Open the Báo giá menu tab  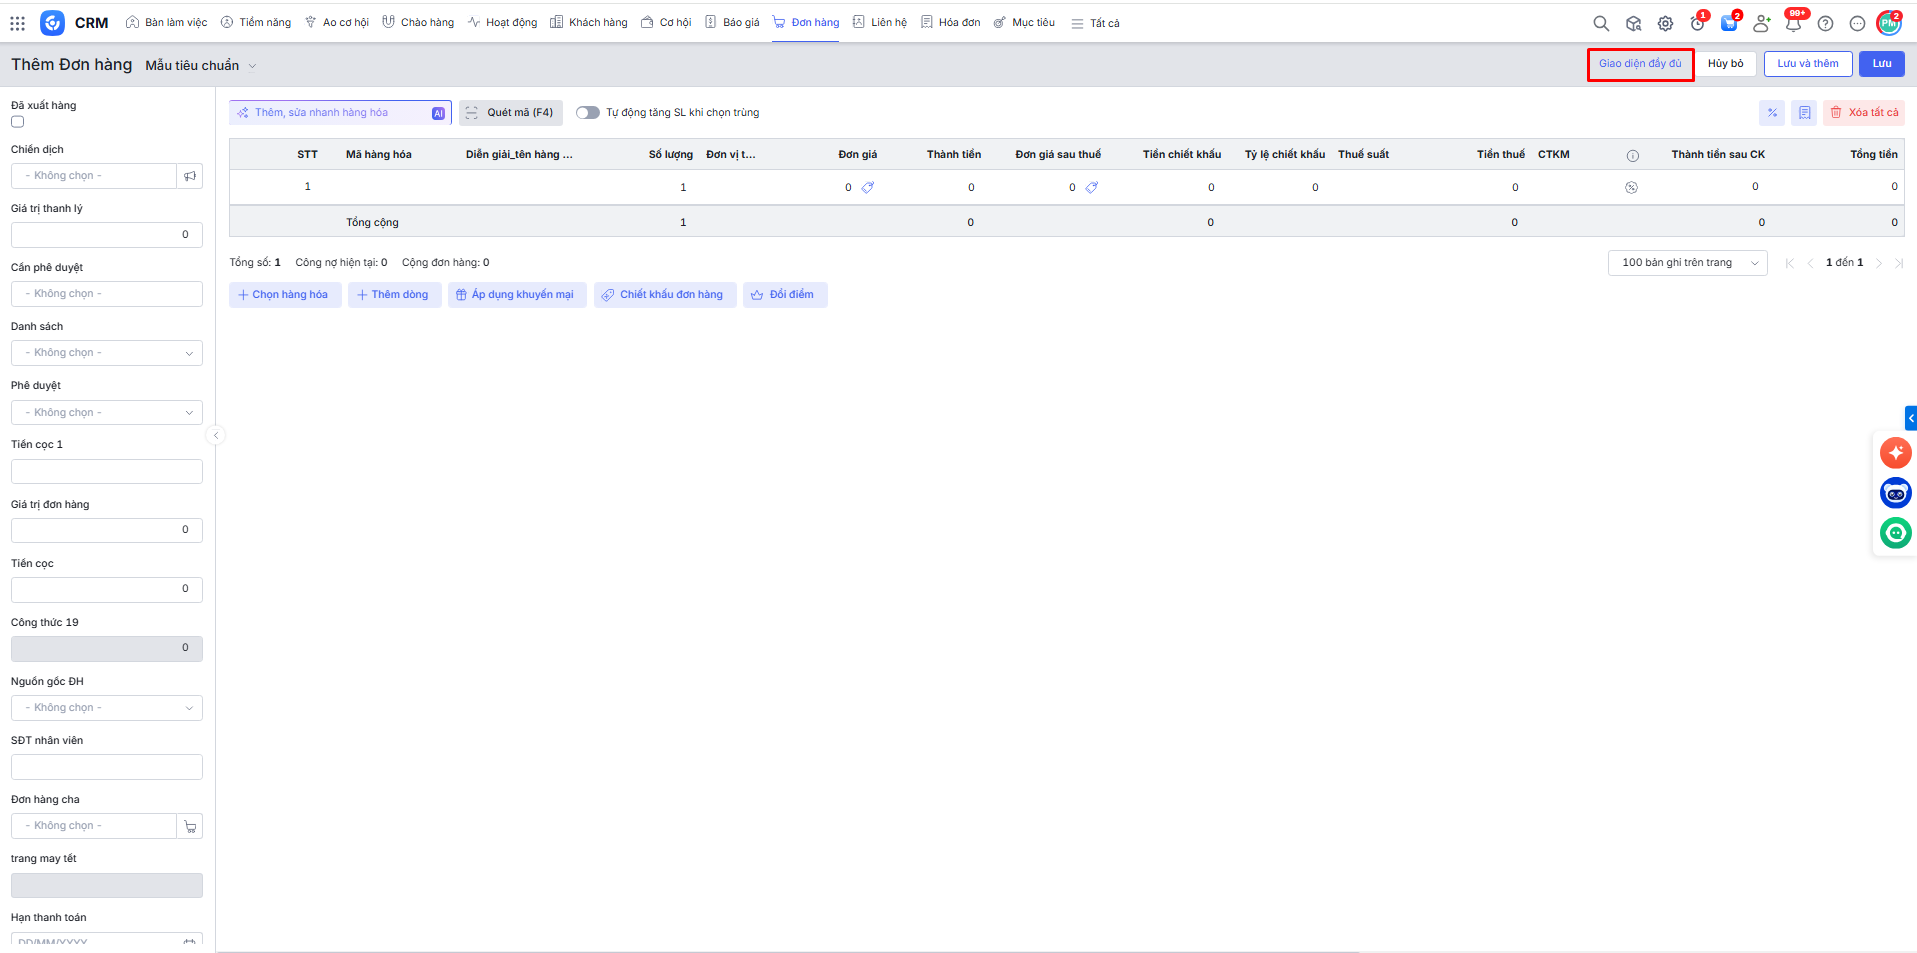732,23
